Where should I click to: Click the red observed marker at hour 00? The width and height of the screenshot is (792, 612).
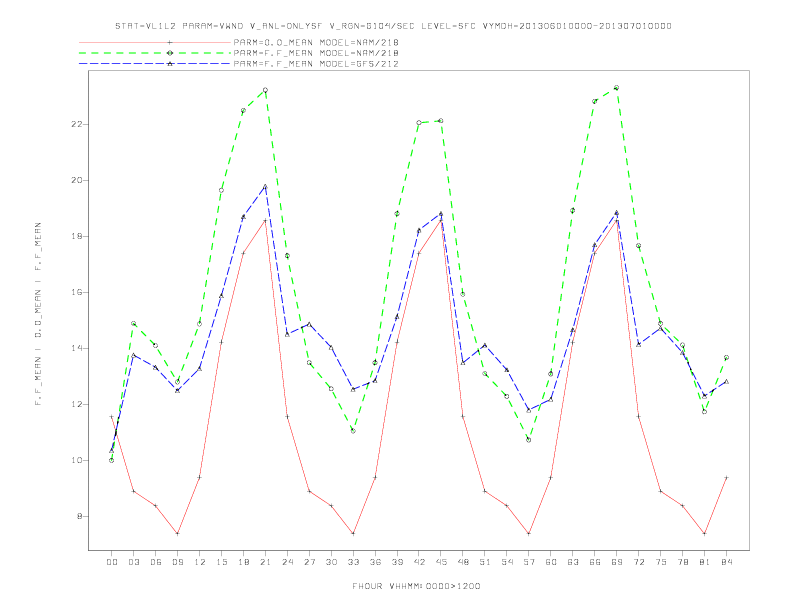(x=112, y=417)
